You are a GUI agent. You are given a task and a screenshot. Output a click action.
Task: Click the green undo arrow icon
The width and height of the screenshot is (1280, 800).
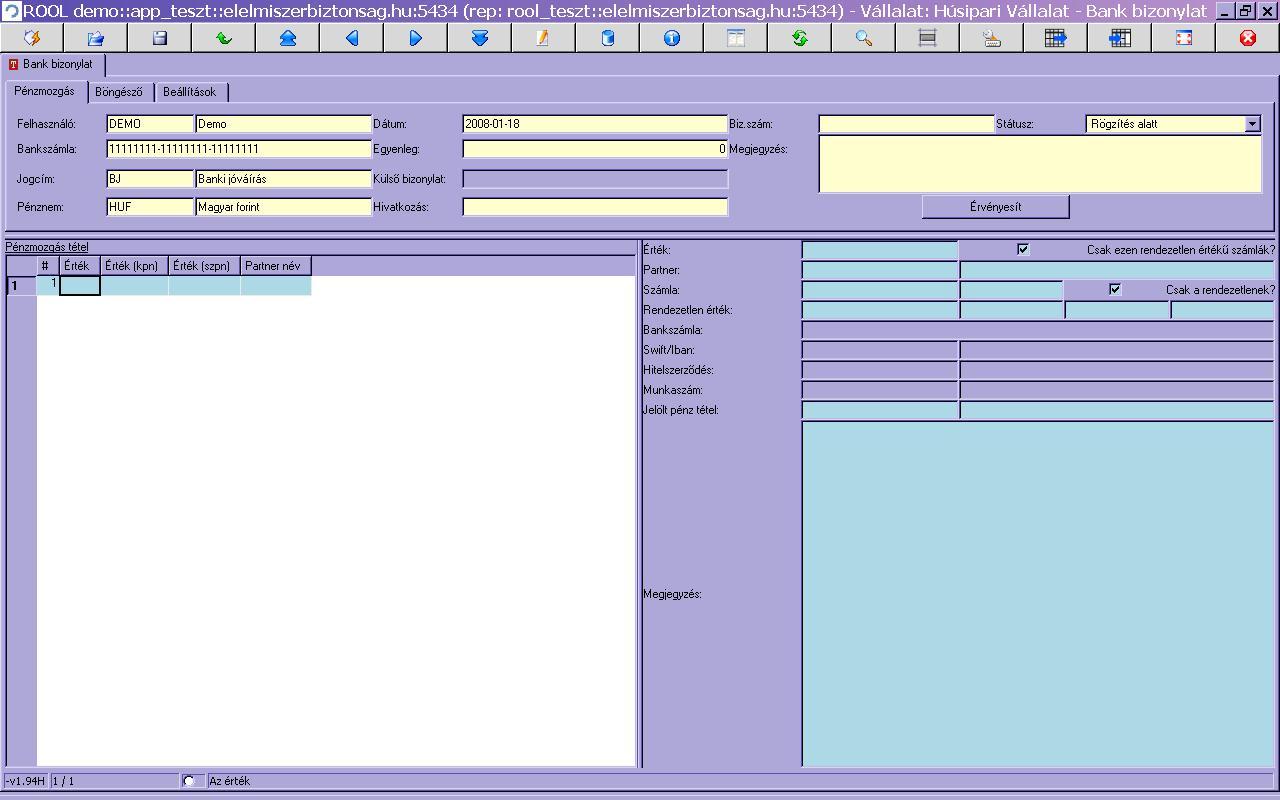[x=224, y=38]
